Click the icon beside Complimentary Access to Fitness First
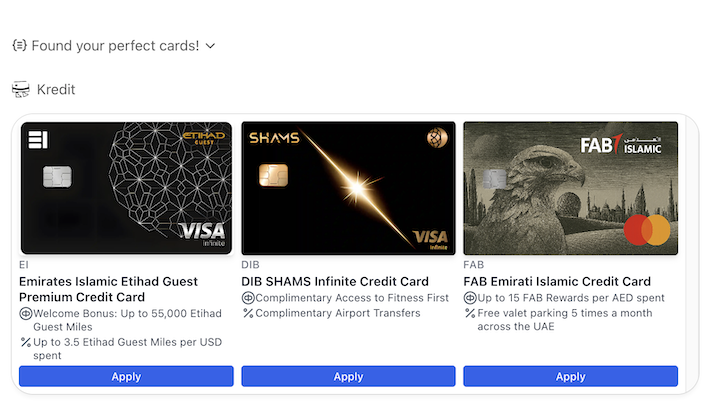The image size is (706, 403). tap(248, 299)
